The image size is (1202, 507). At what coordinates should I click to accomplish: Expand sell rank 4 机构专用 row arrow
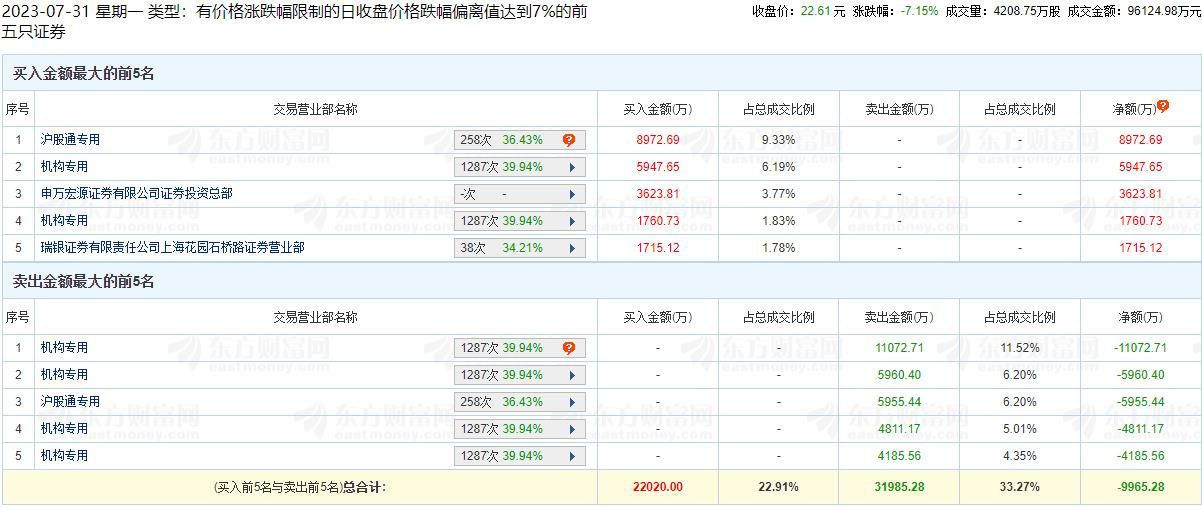tap(572, 429)
